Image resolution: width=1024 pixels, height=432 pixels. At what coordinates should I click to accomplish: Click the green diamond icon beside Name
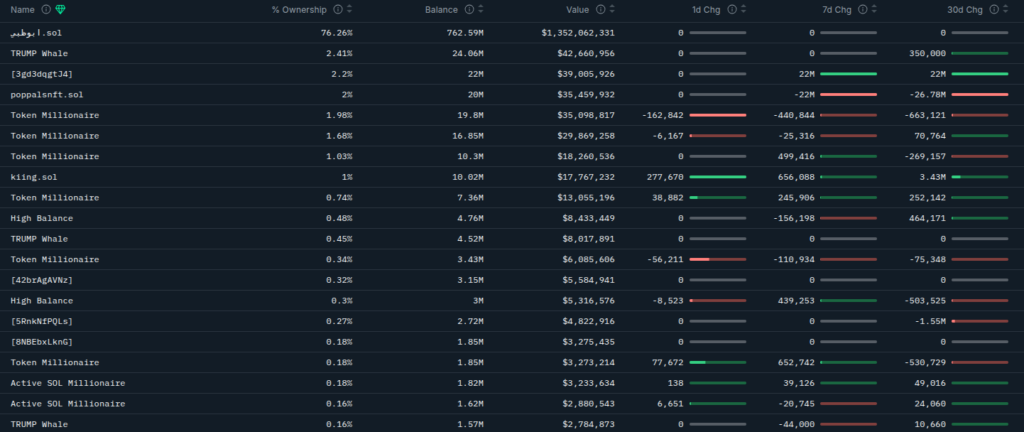coord(61,10)
